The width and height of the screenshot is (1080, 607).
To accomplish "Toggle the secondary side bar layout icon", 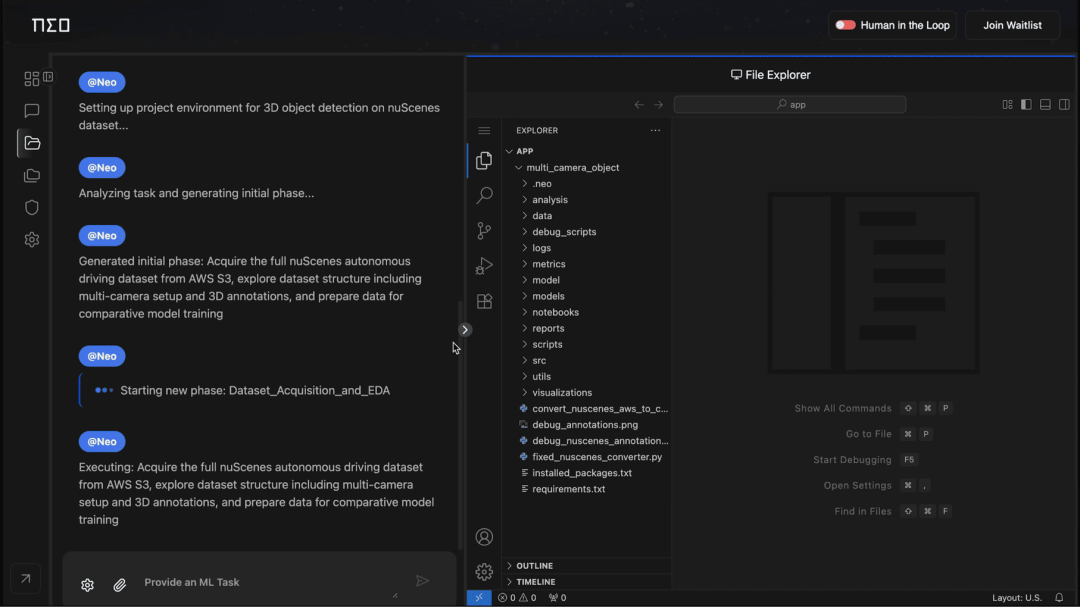I will coord(1064,105).
